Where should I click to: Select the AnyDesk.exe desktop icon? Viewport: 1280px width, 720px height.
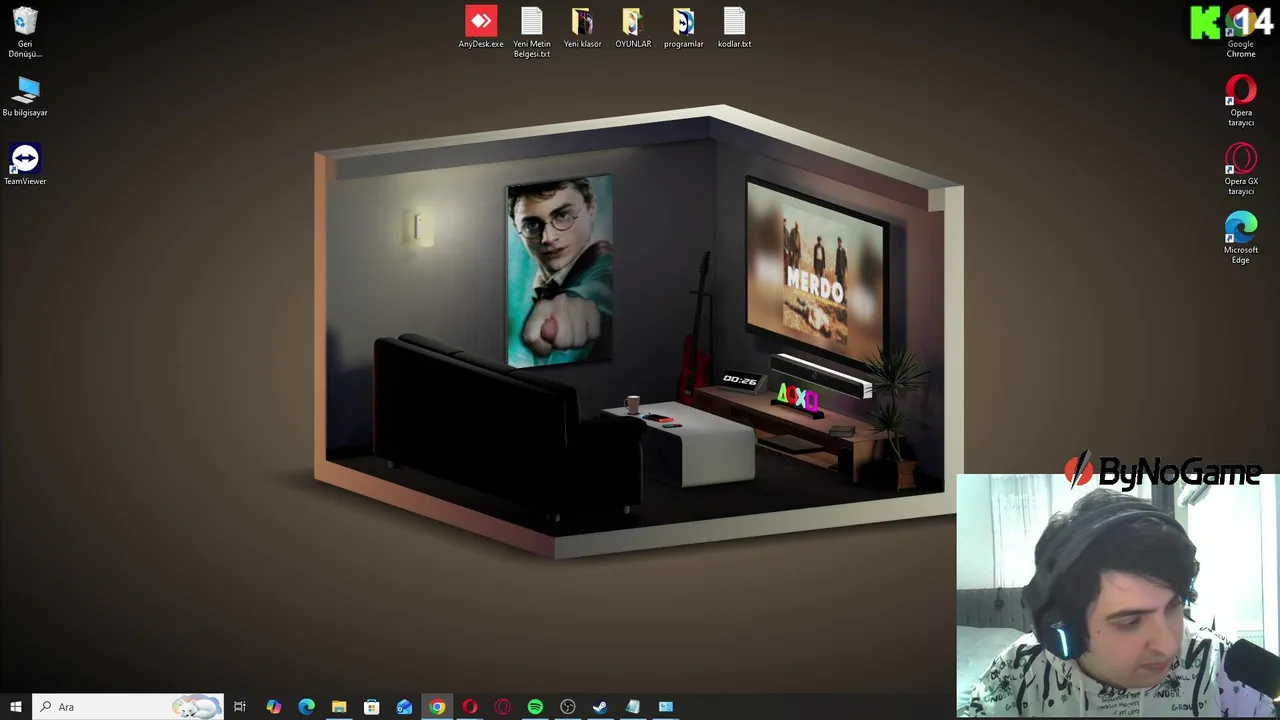pyautogui.click(x=481, y=28)
